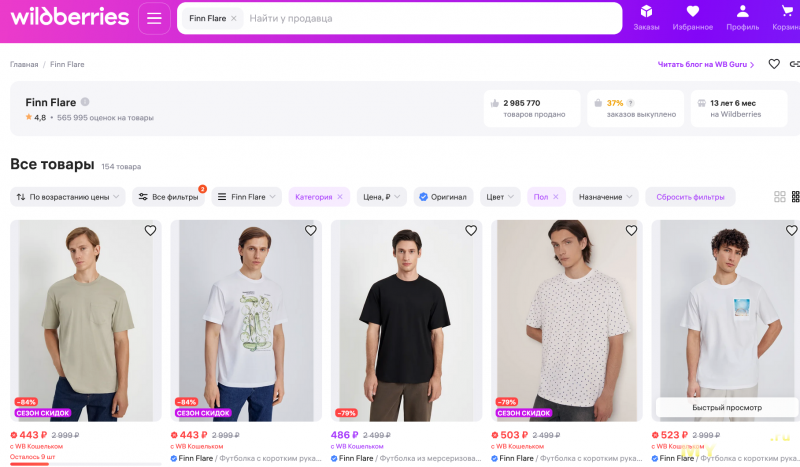This screenshot has height=467, width=800.
Task: Favorite the beige t-shirt with heart
Action: click(150, 231)
